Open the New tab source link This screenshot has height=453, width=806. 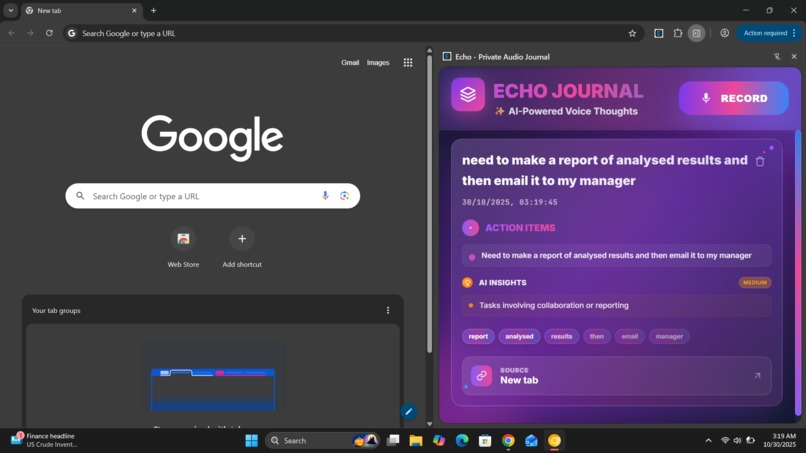[x=616, y=376]
